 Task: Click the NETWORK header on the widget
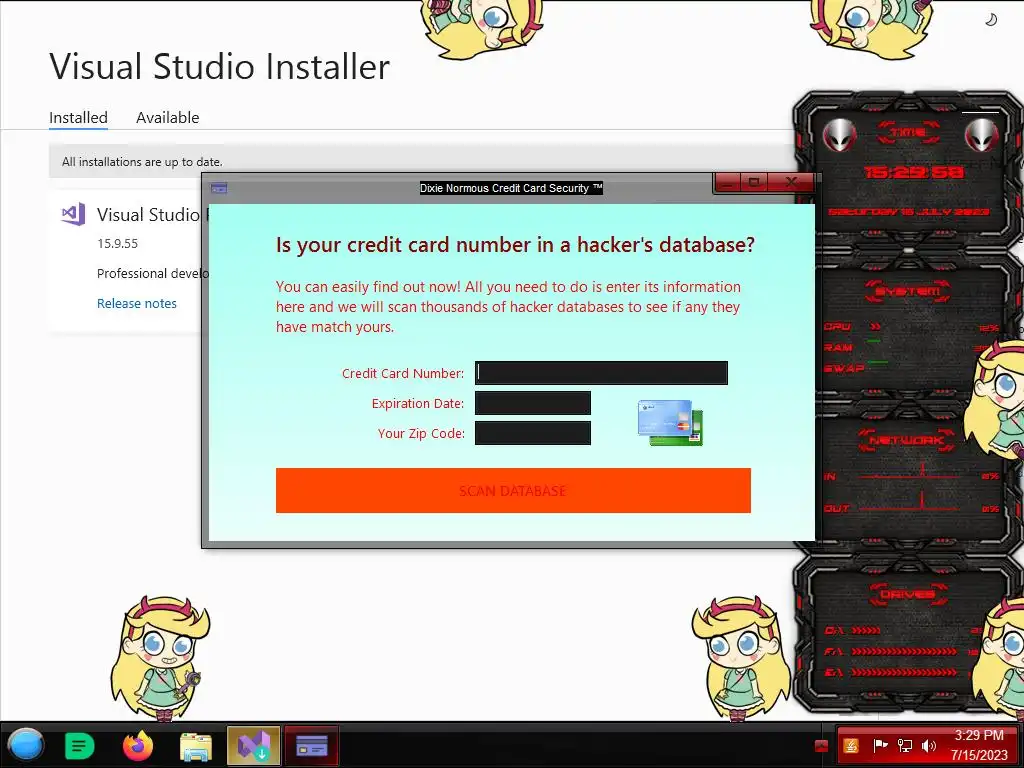pos(907,440)
